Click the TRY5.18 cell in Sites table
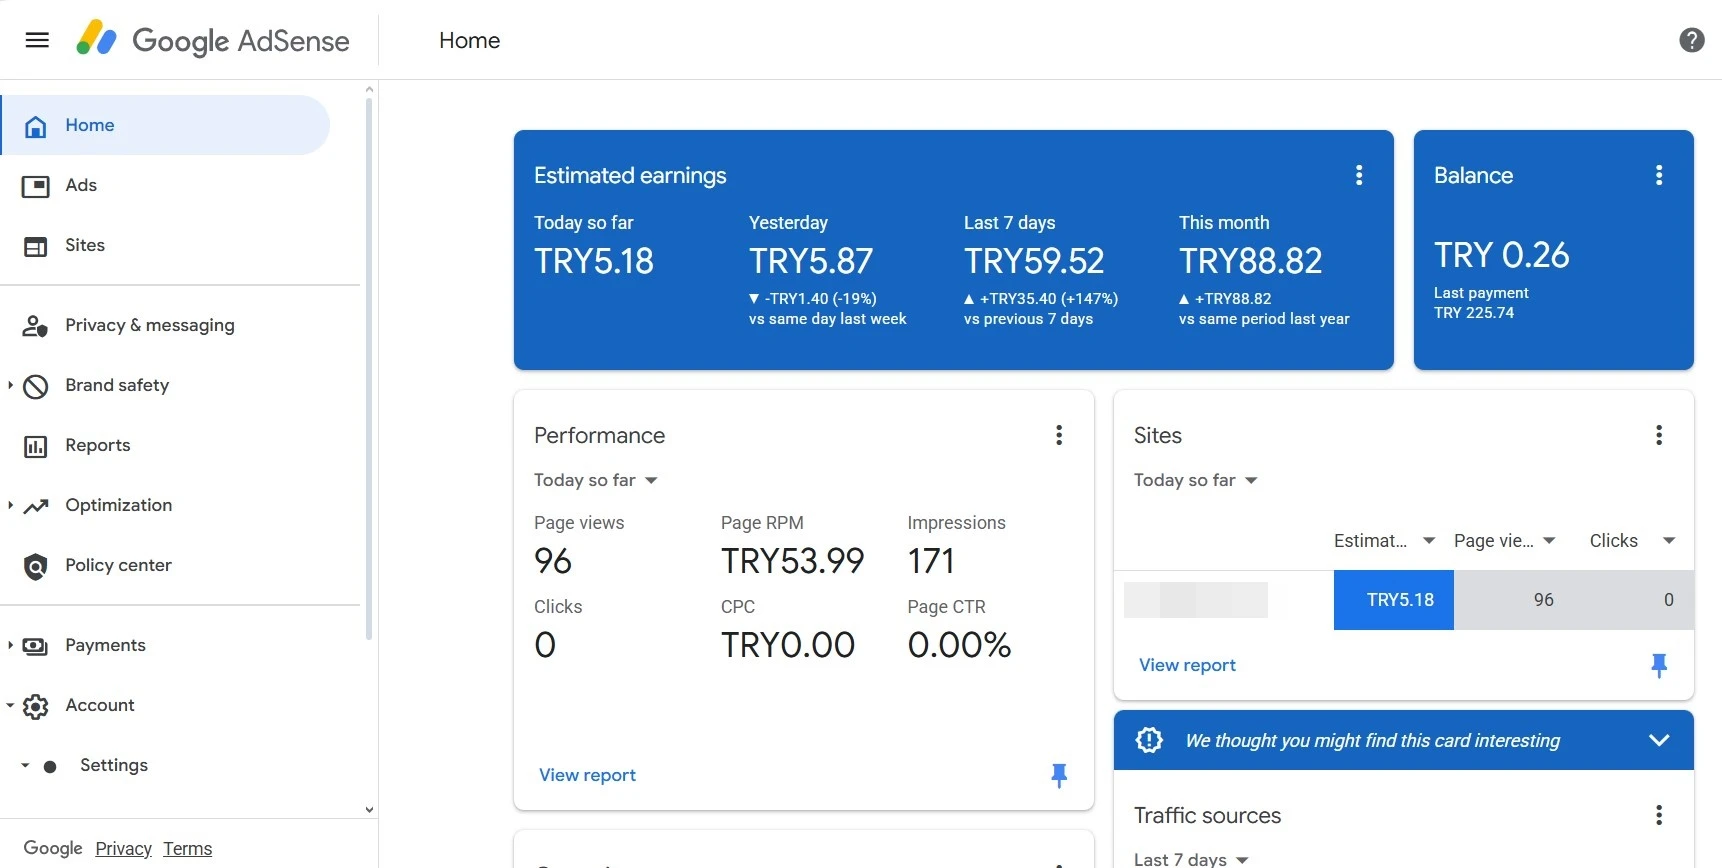 1393,600
